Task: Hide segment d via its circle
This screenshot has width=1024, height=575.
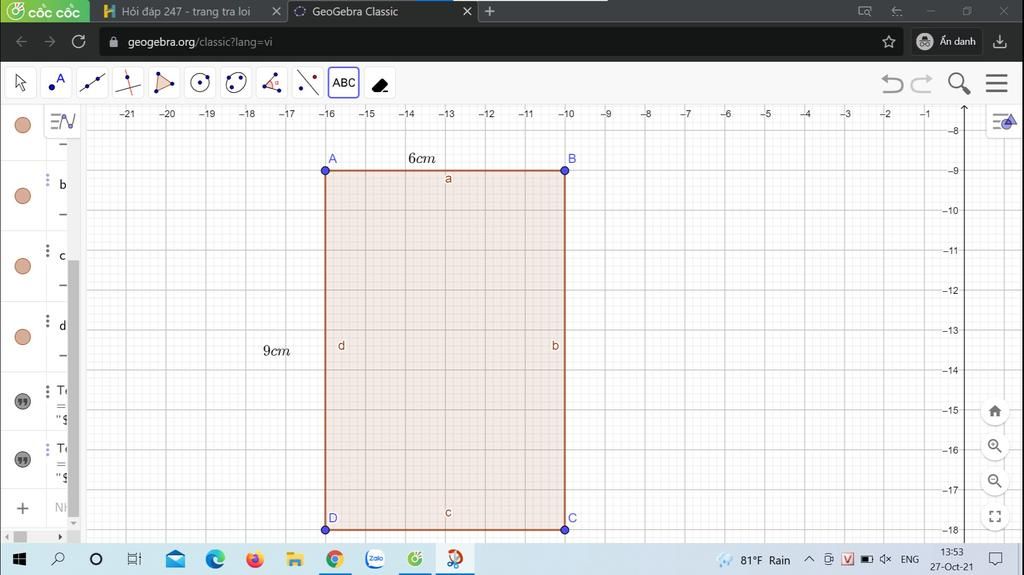Action: pyautogui.click(x=23, y=337)
